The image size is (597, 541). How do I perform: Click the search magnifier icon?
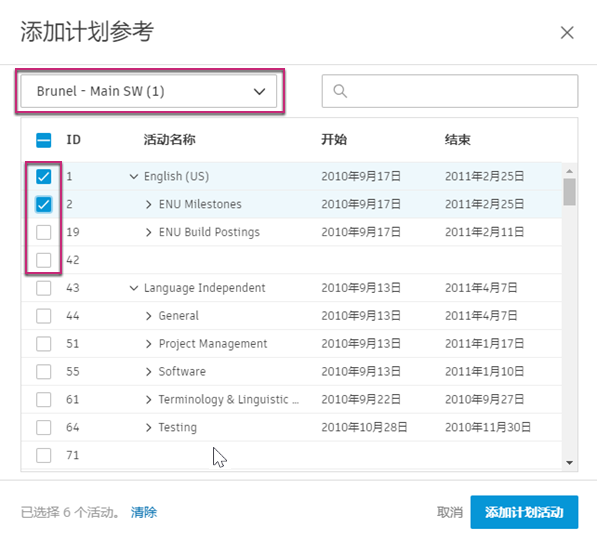[340, 91]
